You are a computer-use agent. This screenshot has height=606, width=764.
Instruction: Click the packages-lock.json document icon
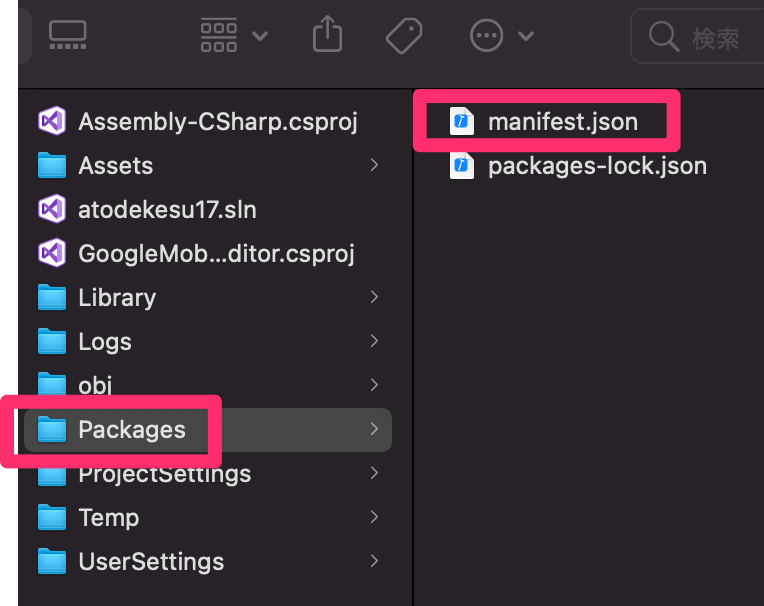[461, 166]
